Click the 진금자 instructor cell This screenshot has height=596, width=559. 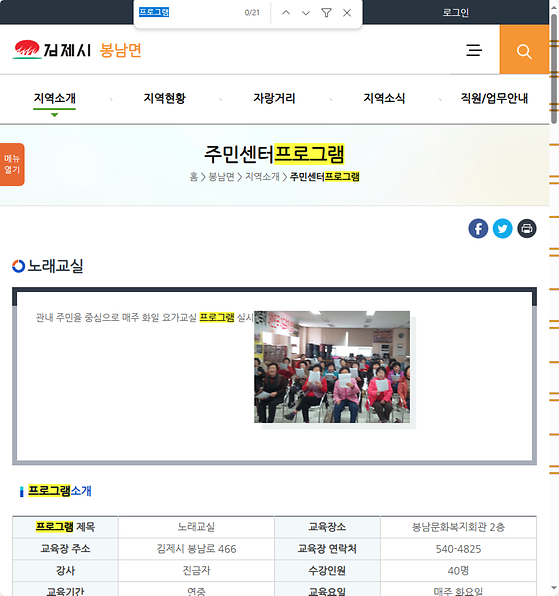point(196,570)
